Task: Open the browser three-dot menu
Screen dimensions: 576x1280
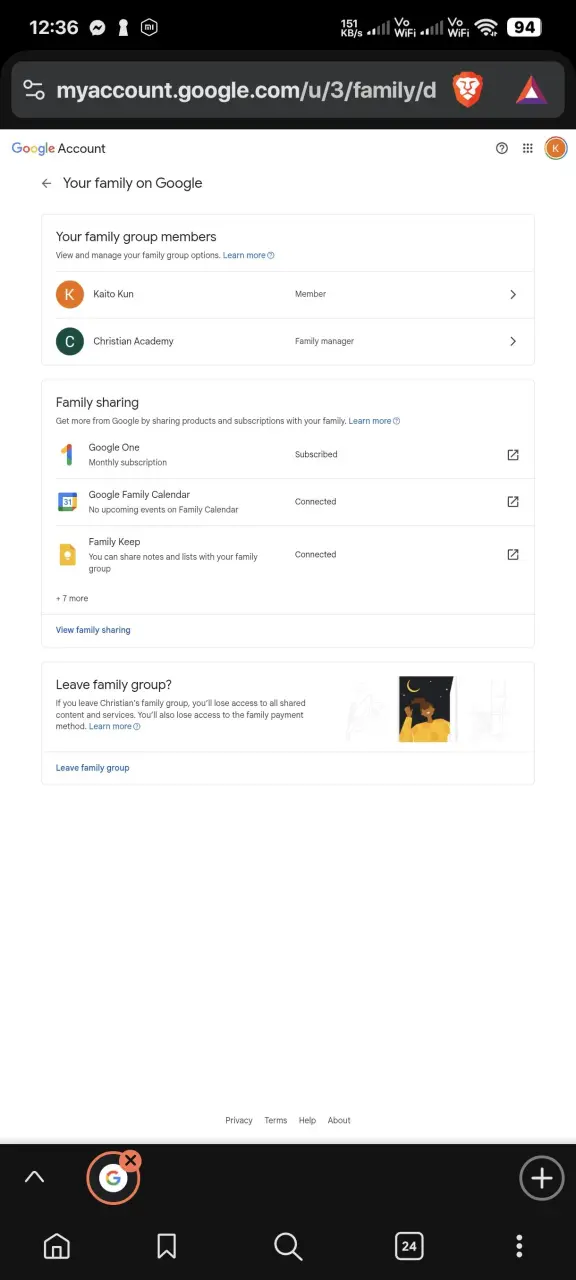Action: pyautogui.click(x=519, y=1245)
